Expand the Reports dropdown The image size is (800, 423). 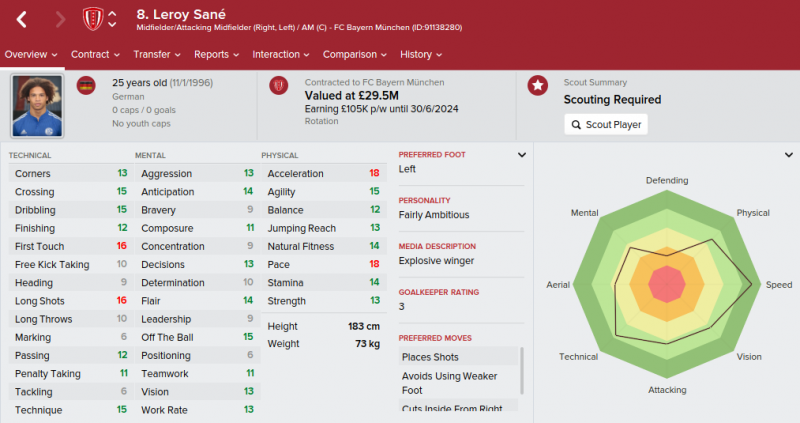(216, 55)
